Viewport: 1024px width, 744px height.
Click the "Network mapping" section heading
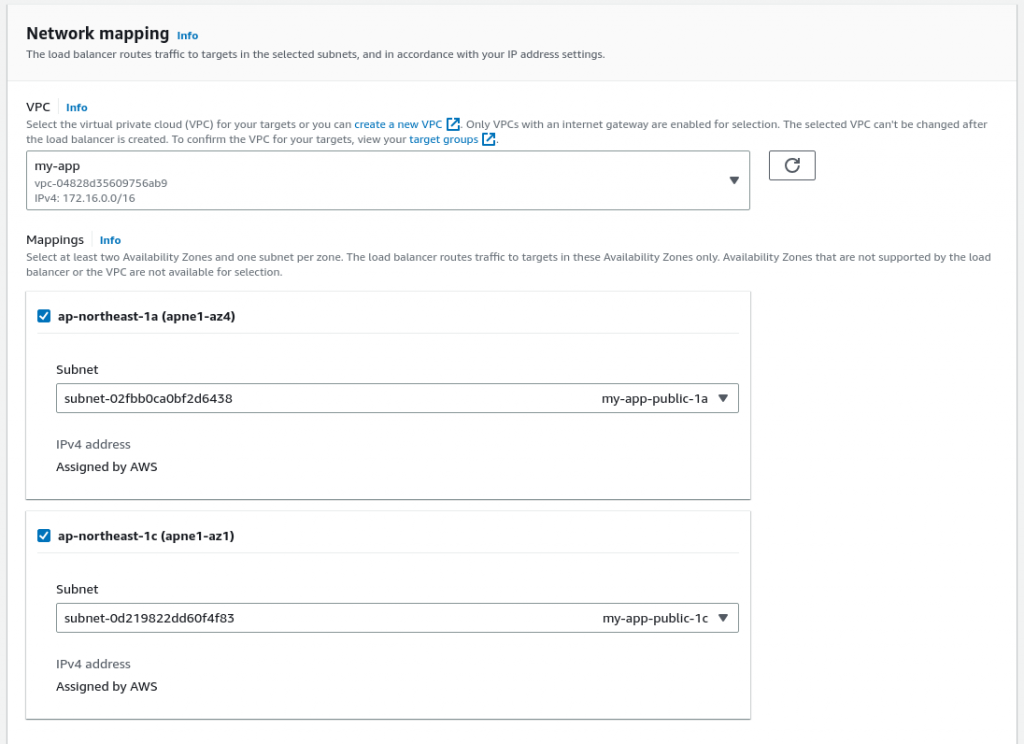(x=98, y=34)
